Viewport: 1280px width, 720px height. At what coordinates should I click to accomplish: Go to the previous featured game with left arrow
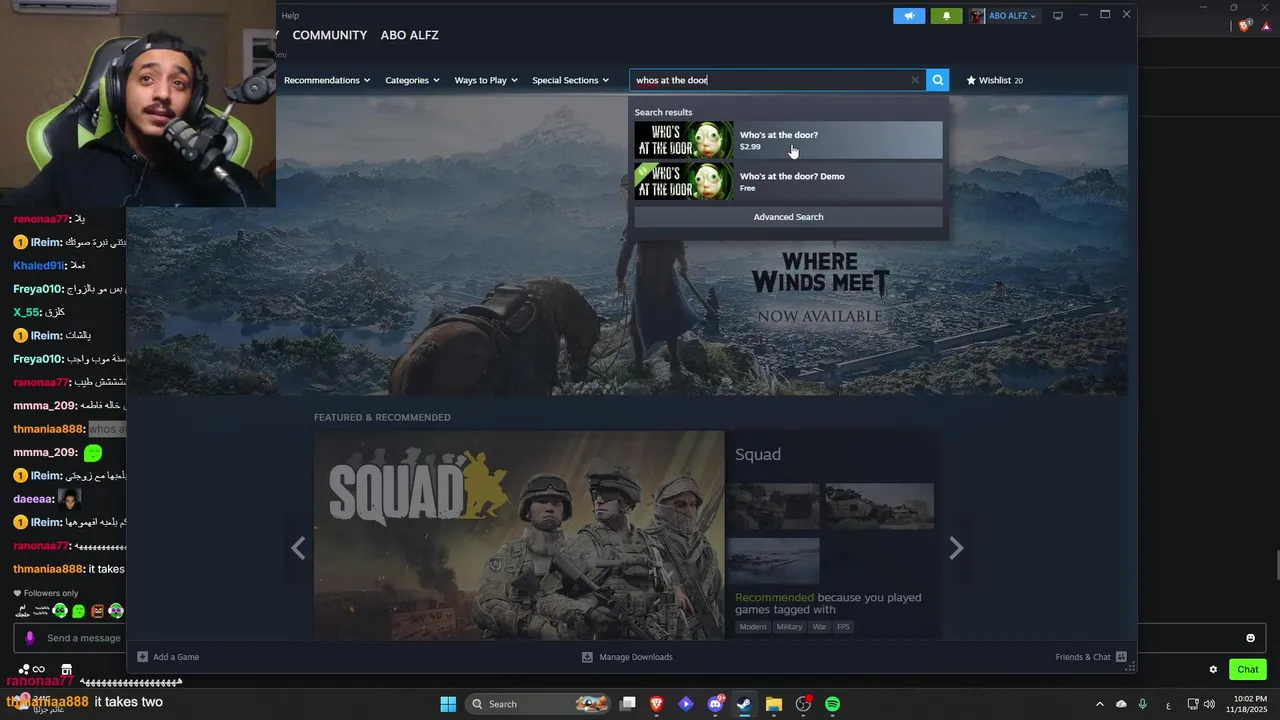298,548
